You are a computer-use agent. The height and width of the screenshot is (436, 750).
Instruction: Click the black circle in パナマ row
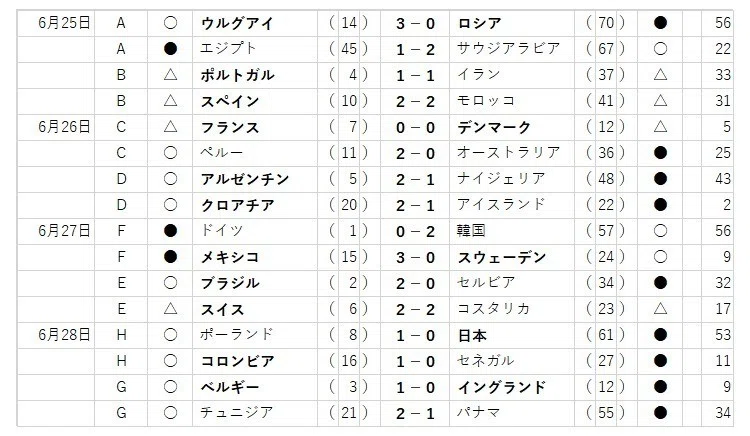(660, 413)
